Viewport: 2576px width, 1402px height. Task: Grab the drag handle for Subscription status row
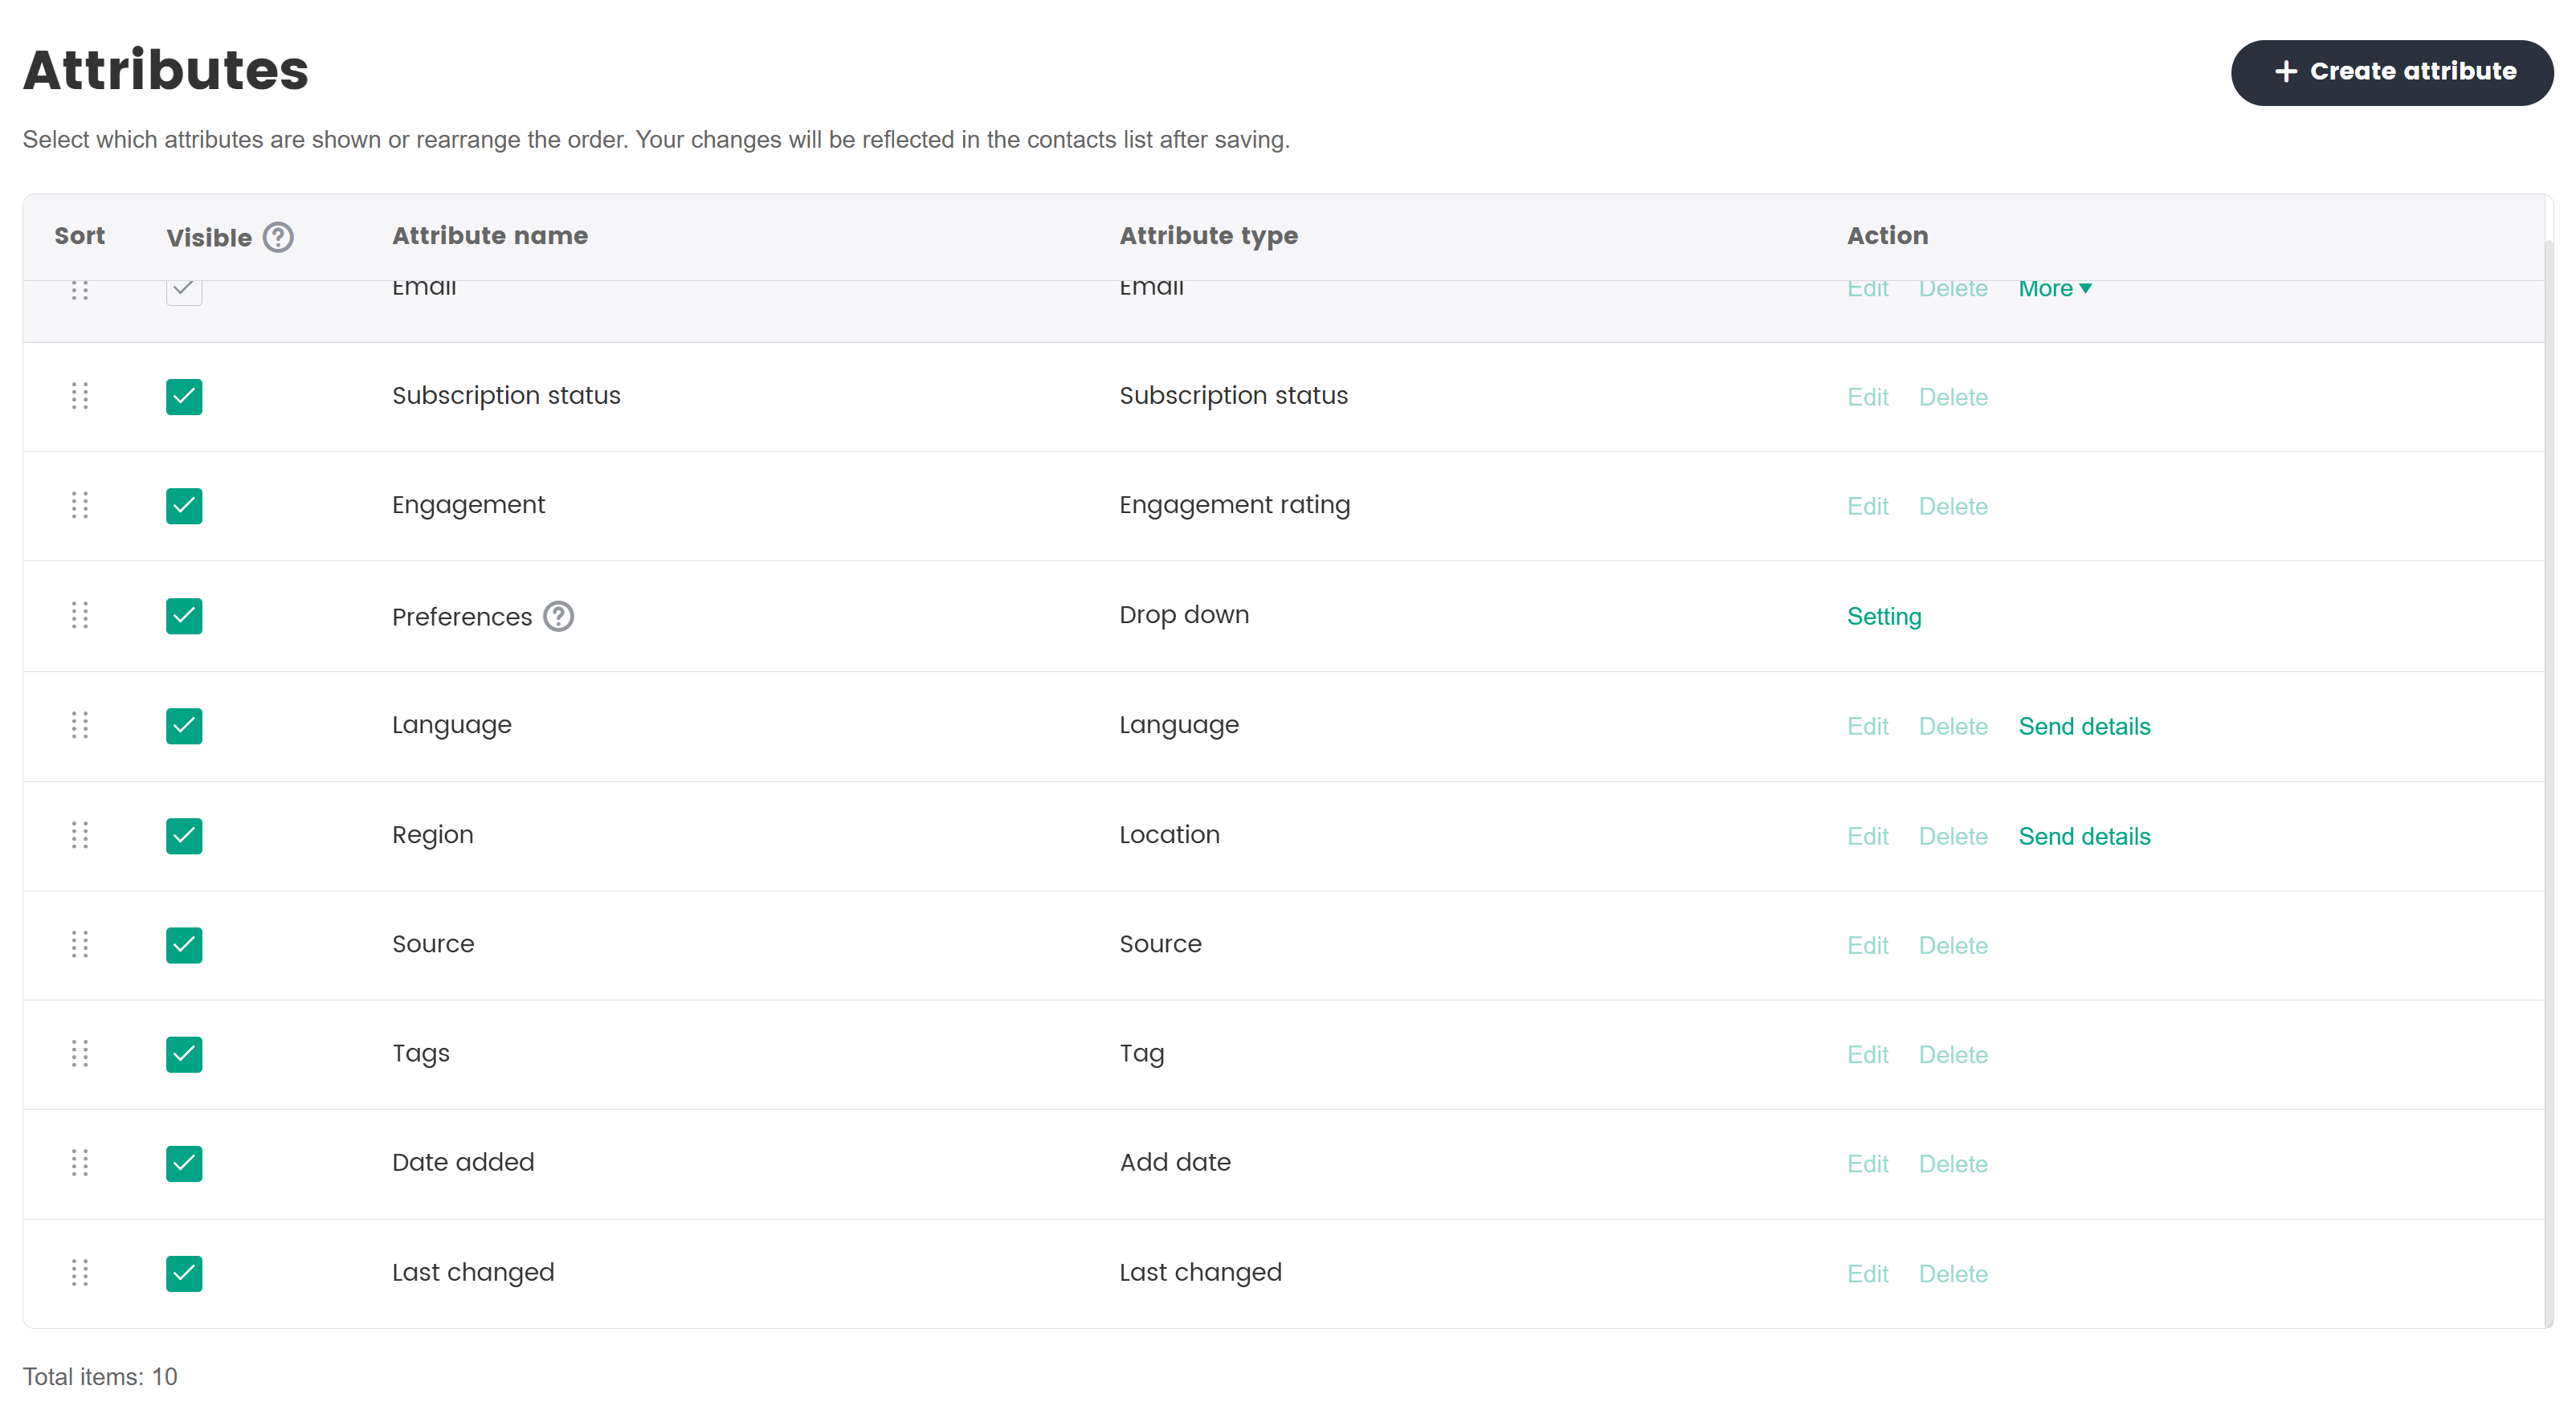tap(80, 396)
